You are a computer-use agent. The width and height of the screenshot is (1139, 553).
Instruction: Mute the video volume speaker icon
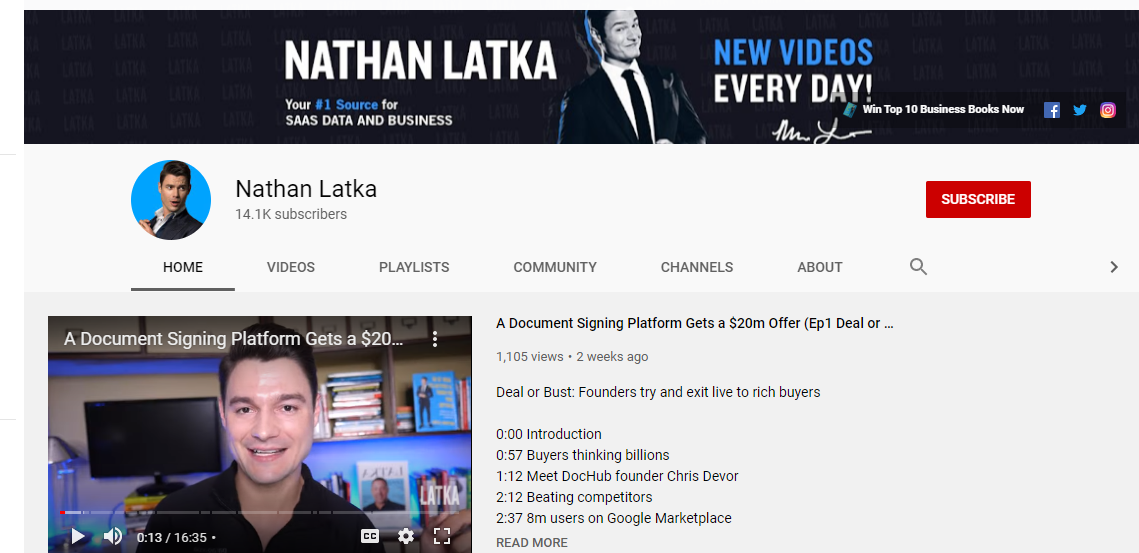(113, 537)
